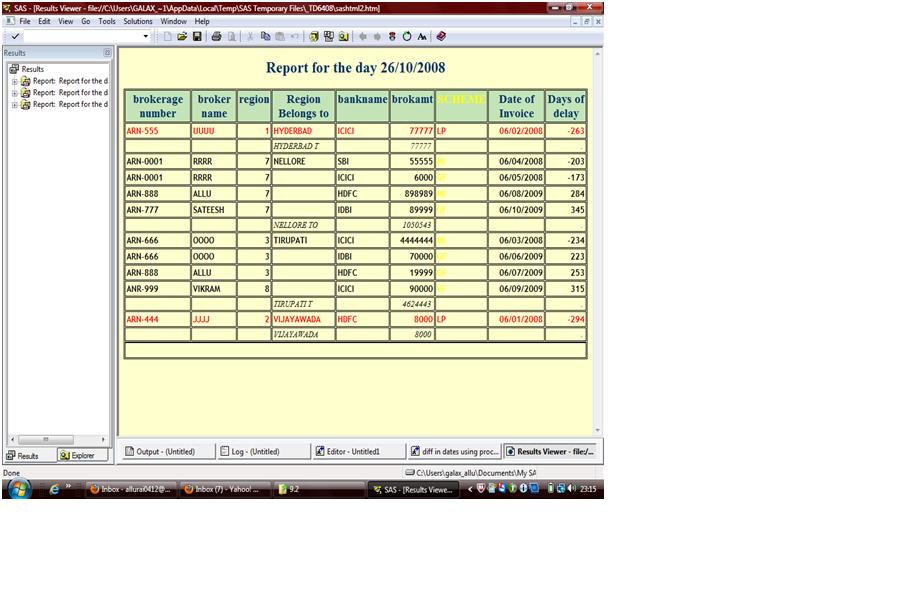Click inside the command input box

(82, 36)
